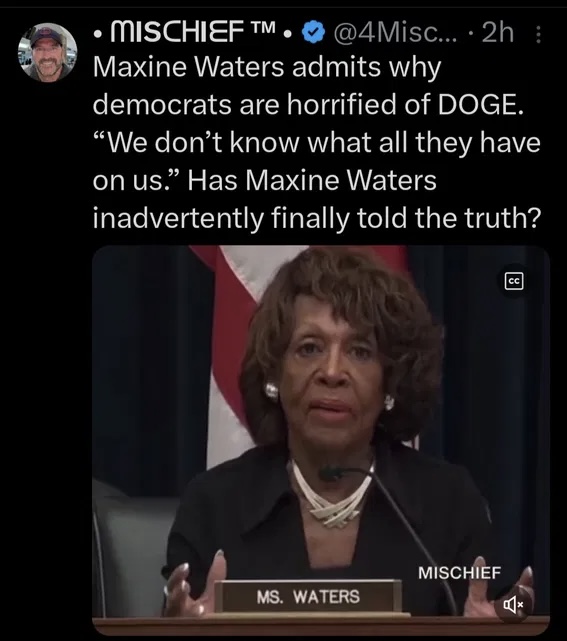The height and width of the screenshot is (641, 567).
Task: Click "inadvertently finally told the truth?" text line
Action: [x=317, y=217]
